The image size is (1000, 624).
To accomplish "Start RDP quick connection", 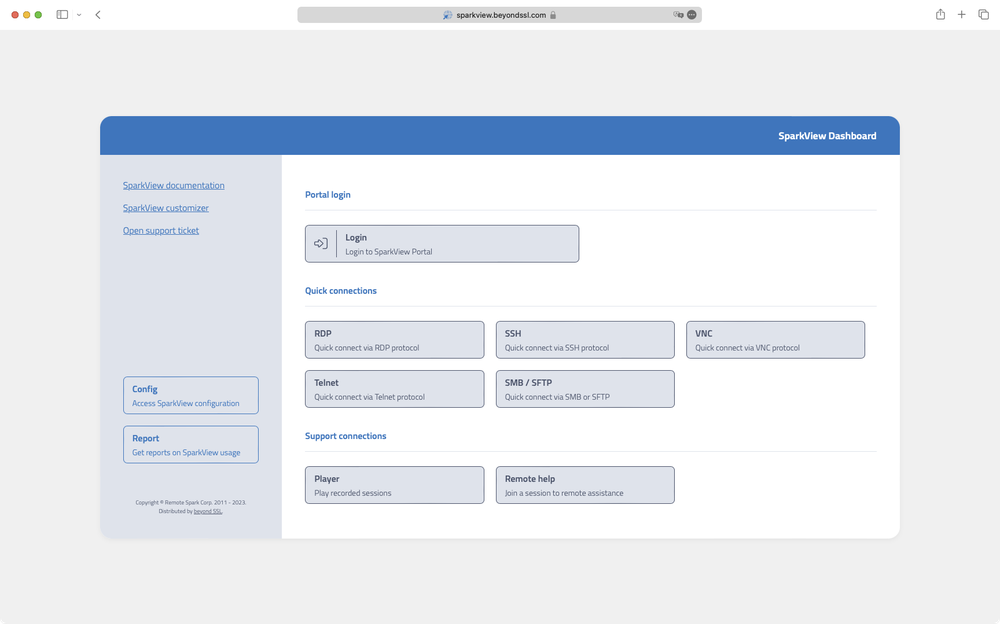I will pyautogui.click(x=395, y=340).
